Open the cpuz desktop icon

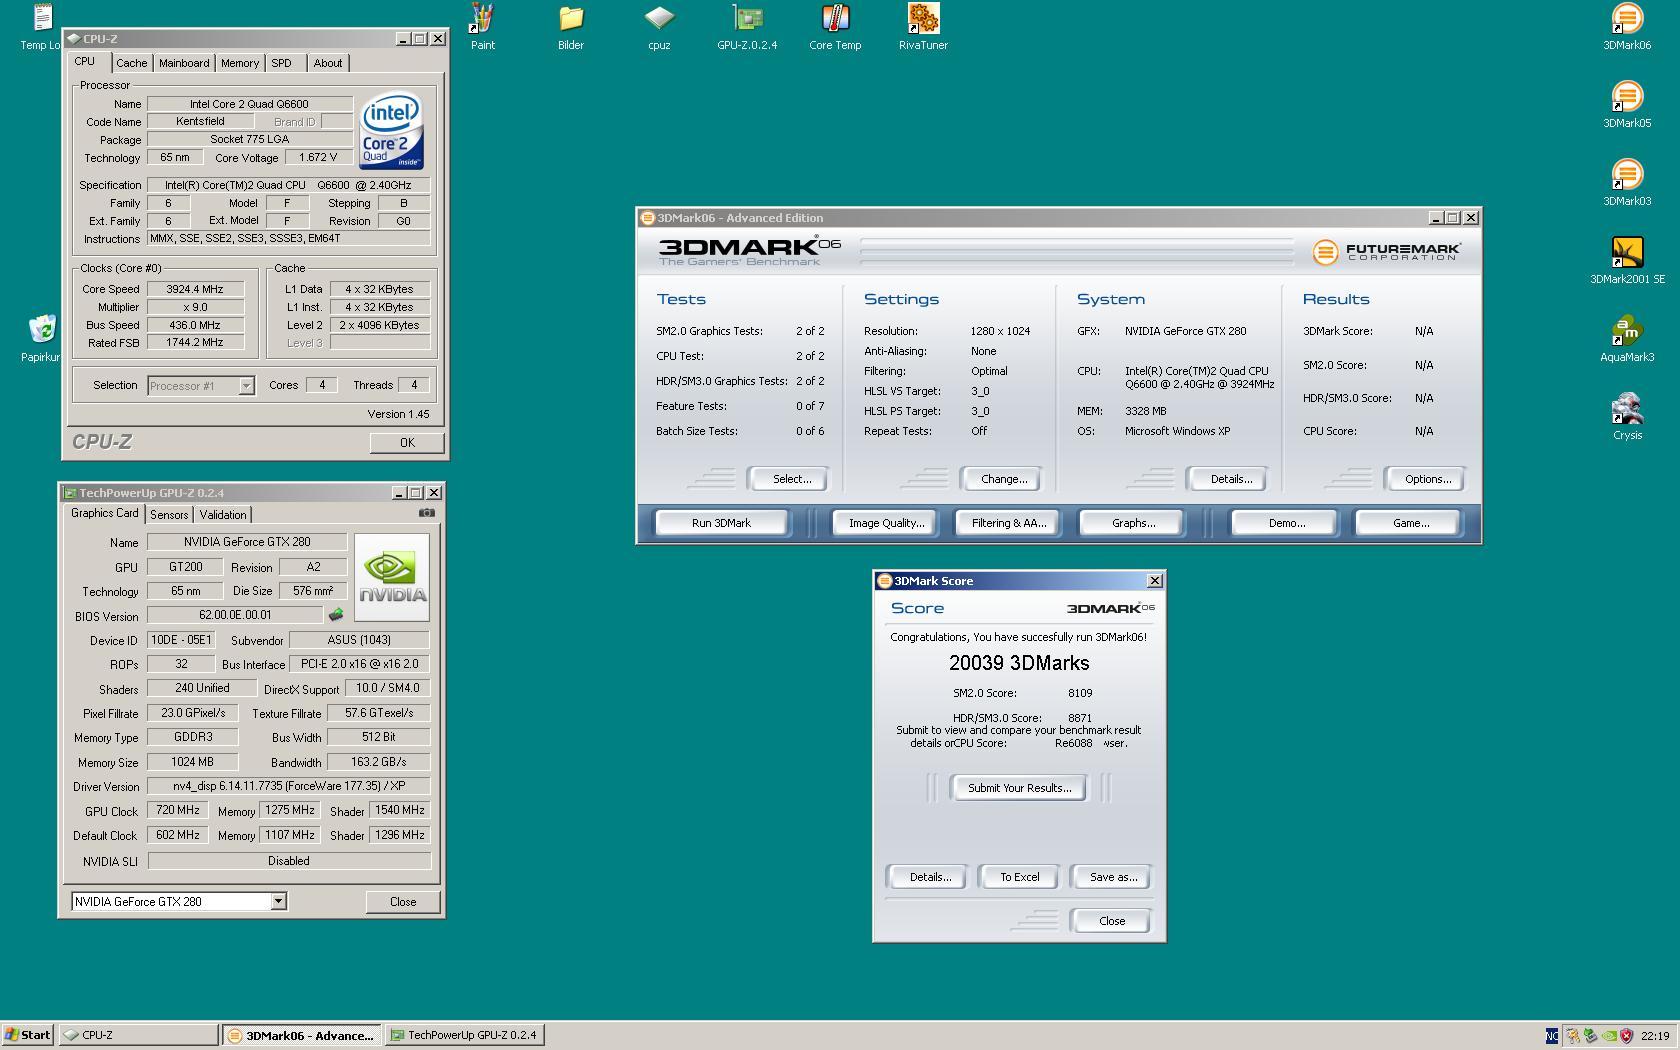click(659, 26)
